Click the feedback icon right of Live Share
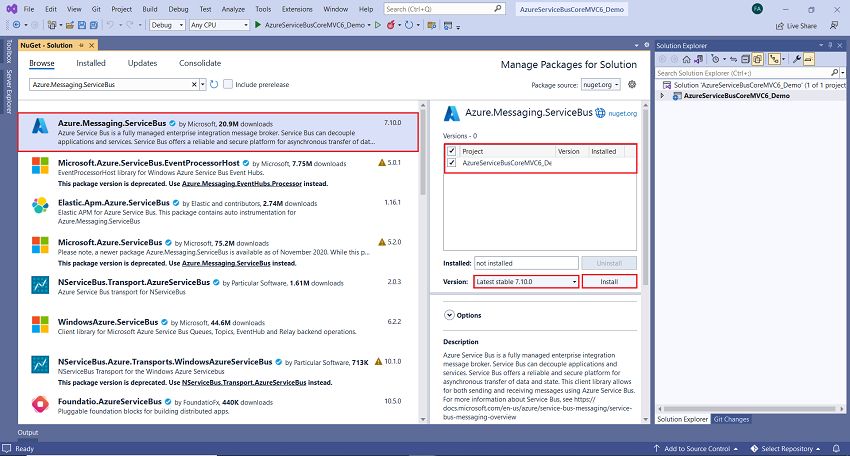 pyautogui.click(x=833, y=25)
